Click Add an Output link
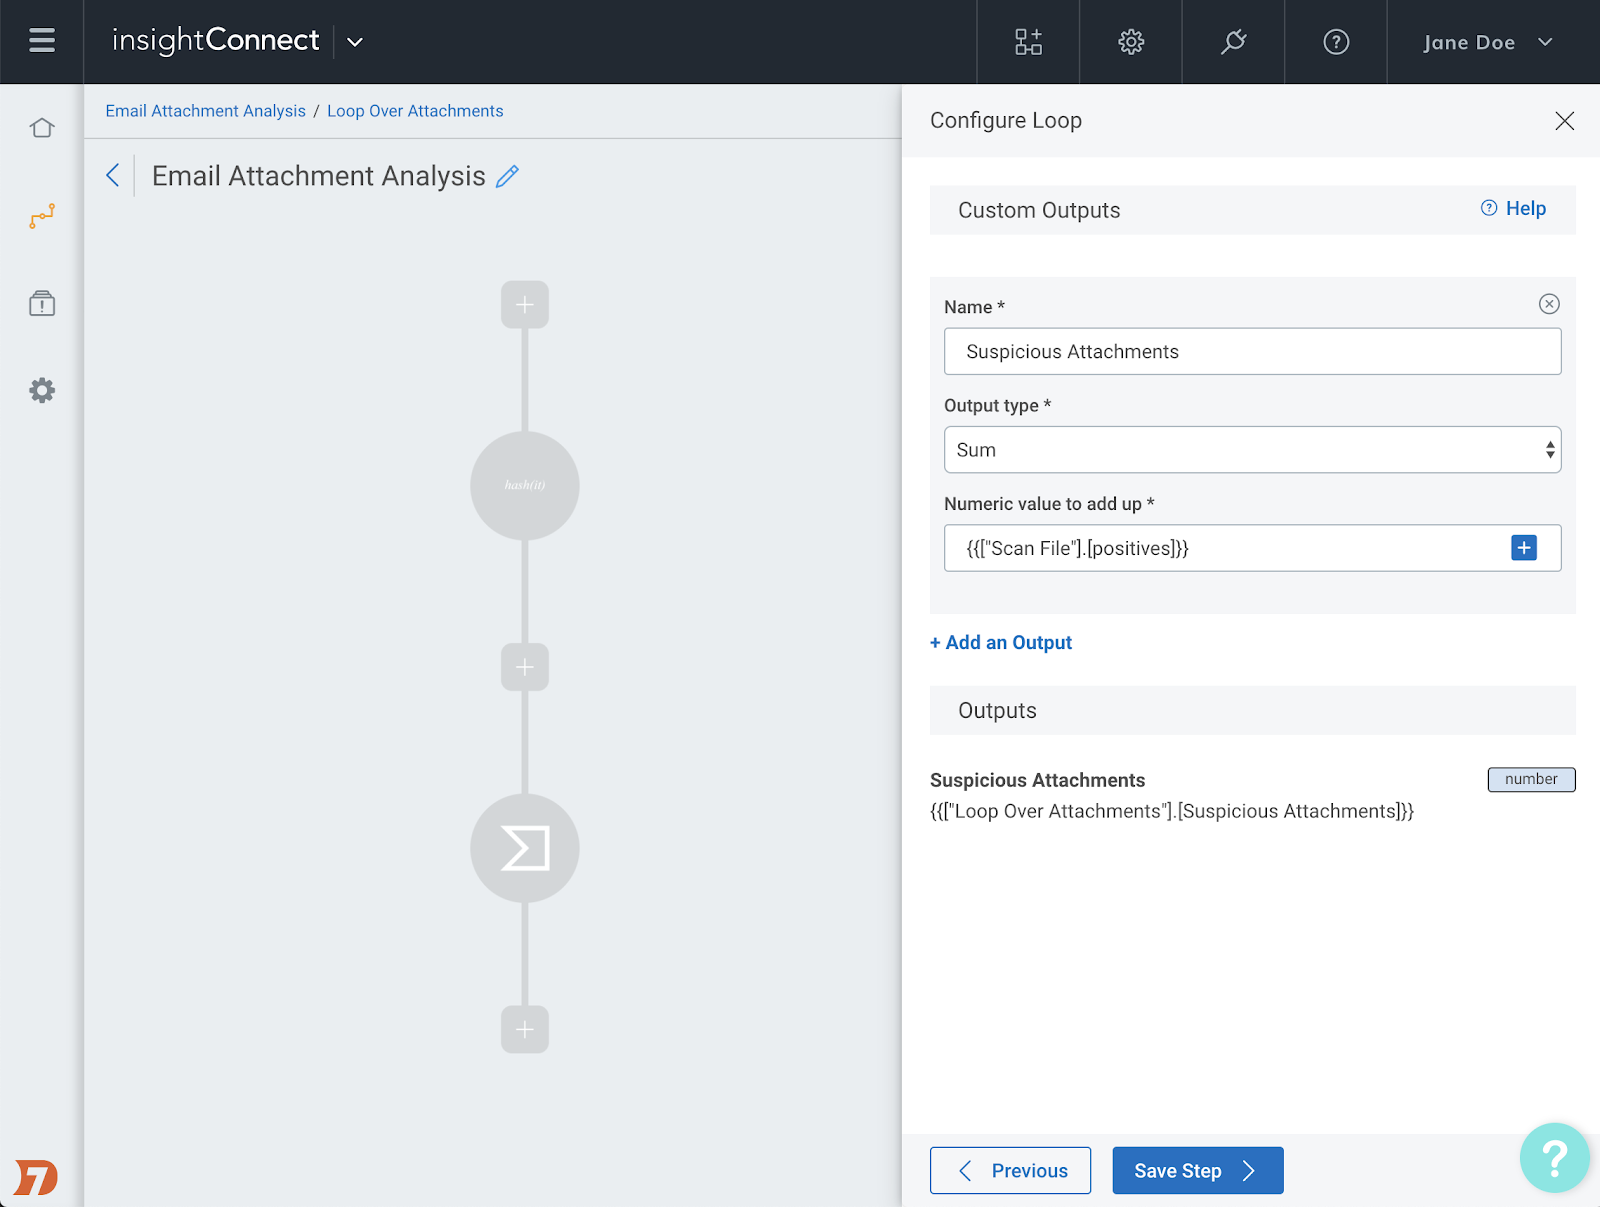 click(1001, 643)
